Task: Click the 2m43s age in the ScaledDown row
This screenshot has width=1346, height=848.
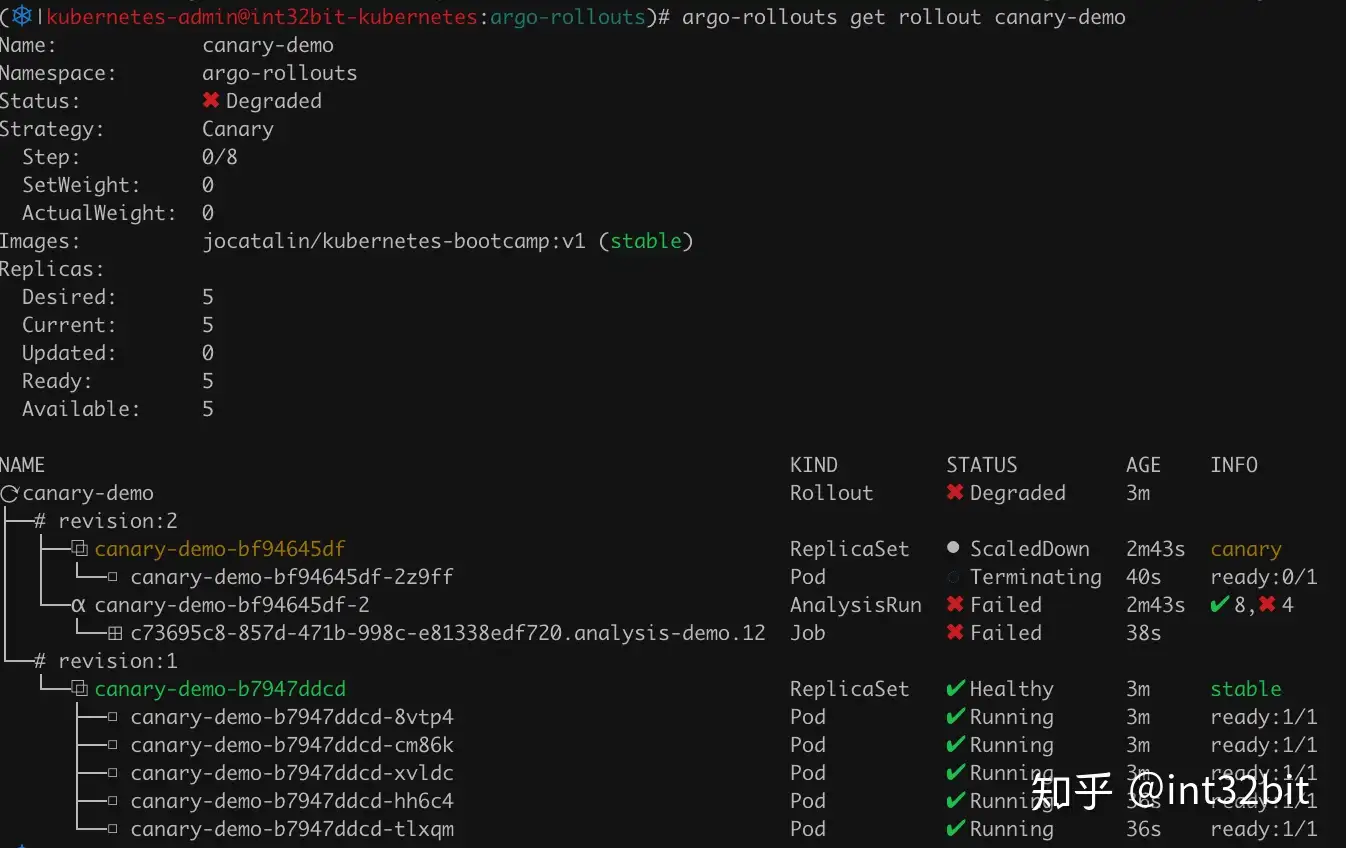Action: 1156,549
